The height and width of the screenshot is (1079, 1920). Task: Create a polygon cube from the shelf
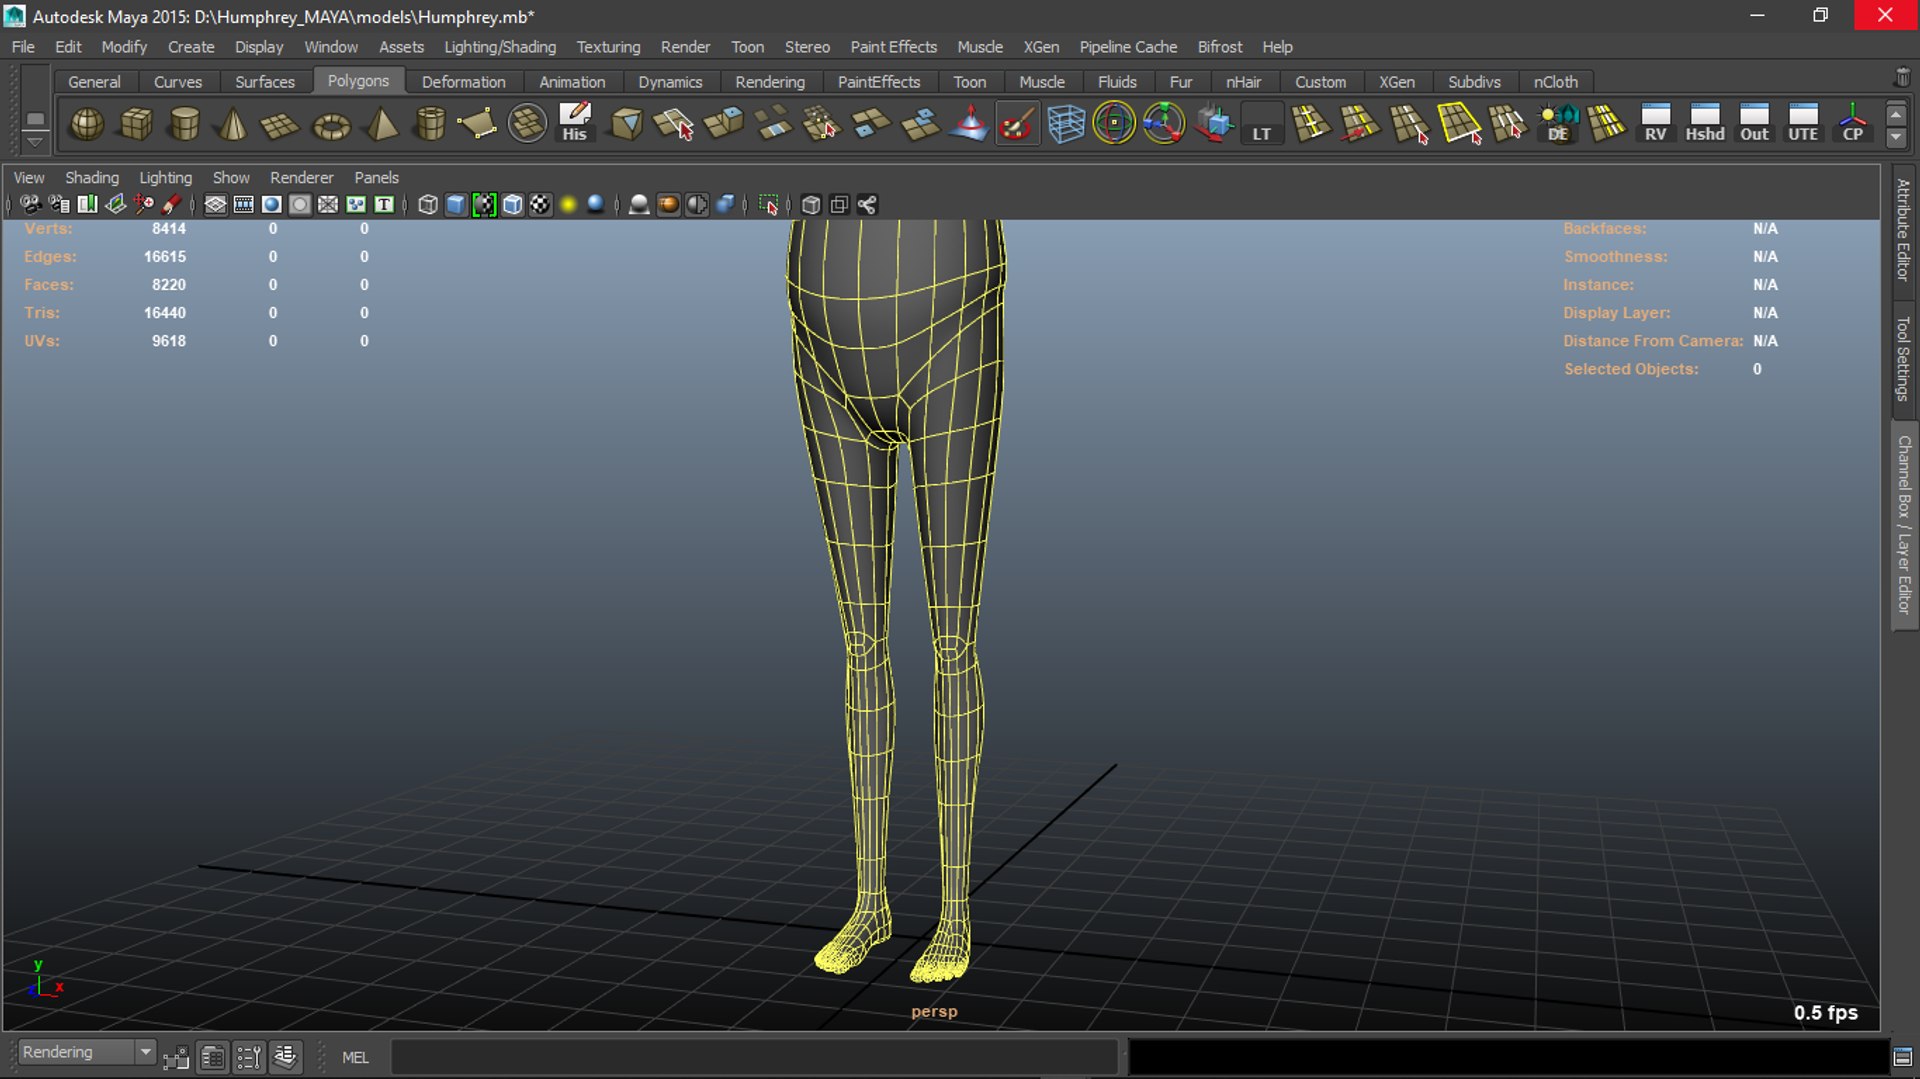coord(136,124)
